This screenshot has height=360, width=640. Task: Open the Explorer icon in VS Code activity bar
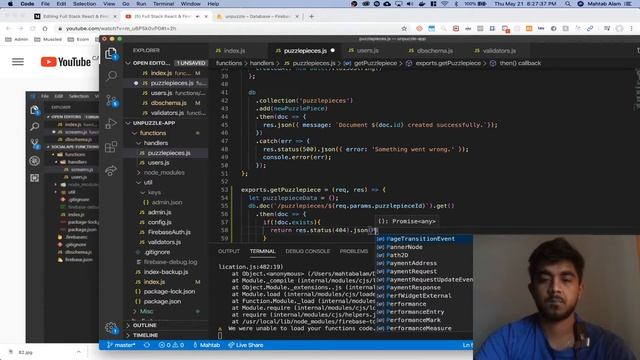111,54
